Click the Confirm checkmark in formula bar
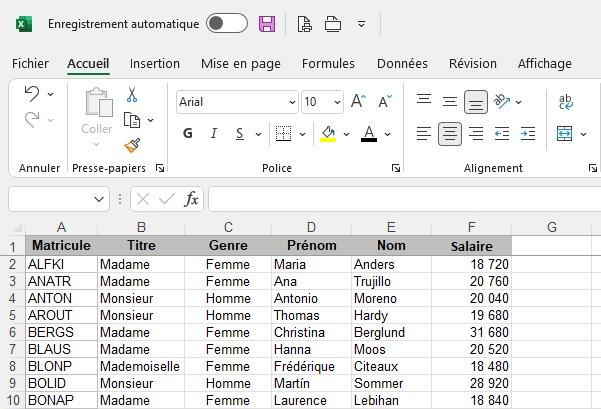Viewport: 601px width, 409px height. point(167,199)
